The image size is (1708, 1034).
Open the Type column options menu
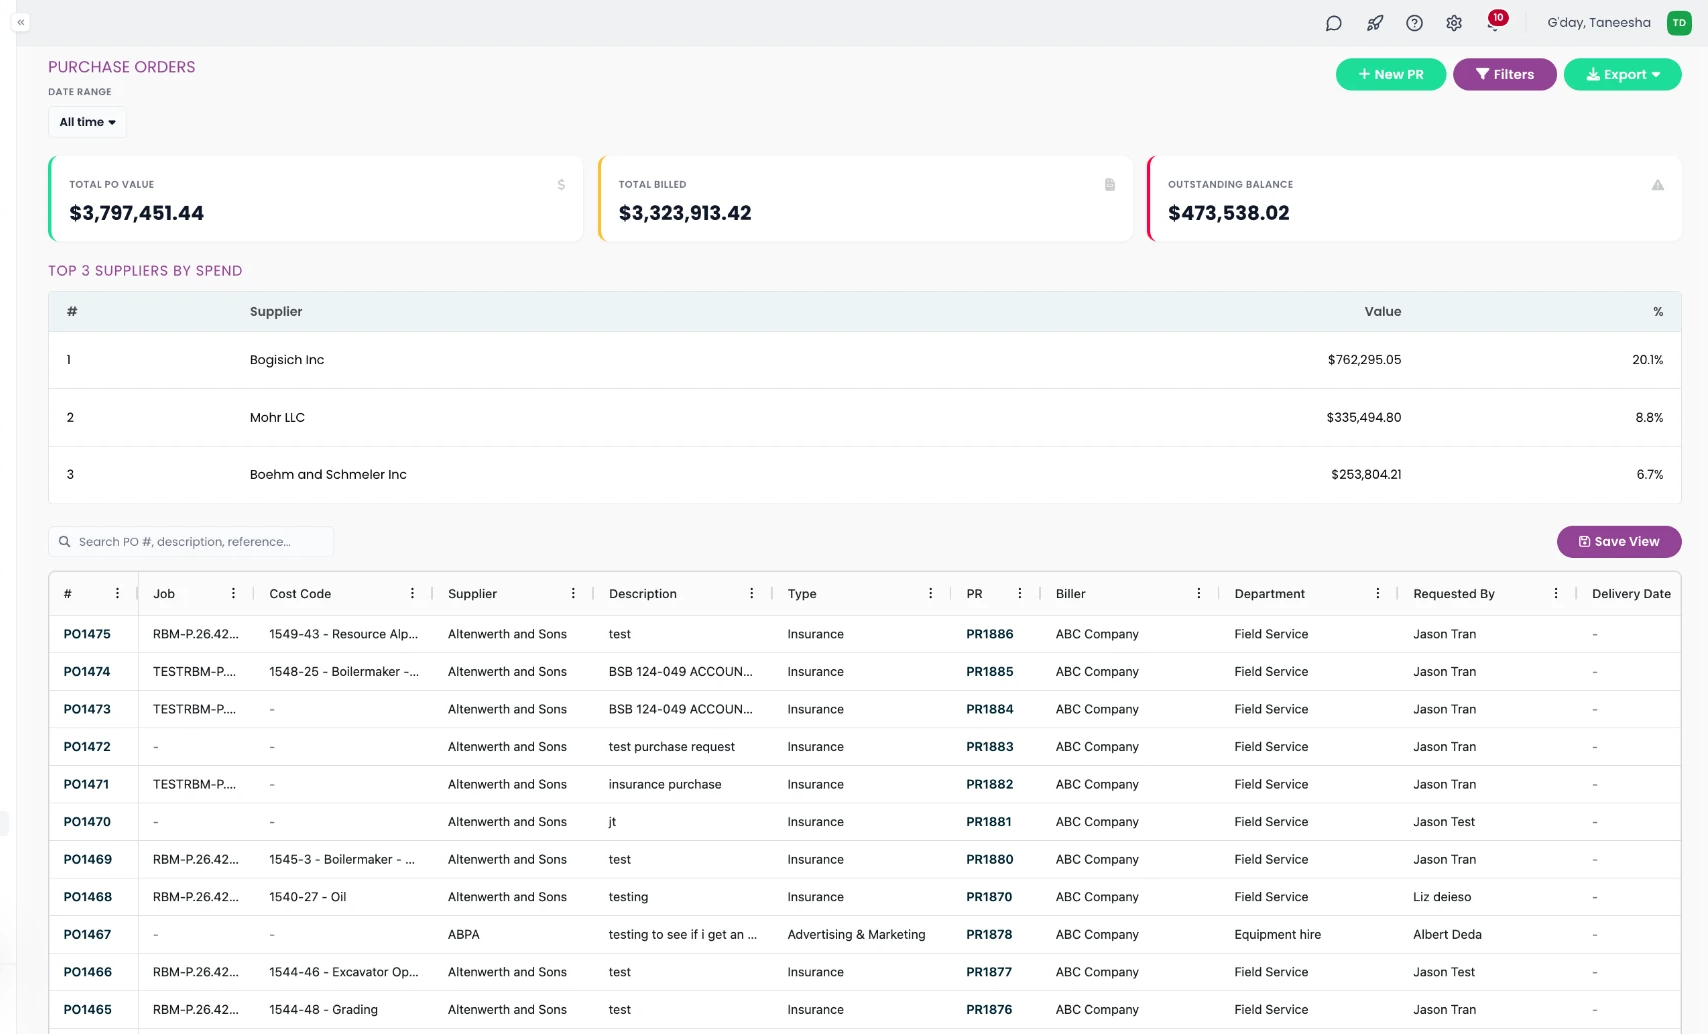[930, 593]
